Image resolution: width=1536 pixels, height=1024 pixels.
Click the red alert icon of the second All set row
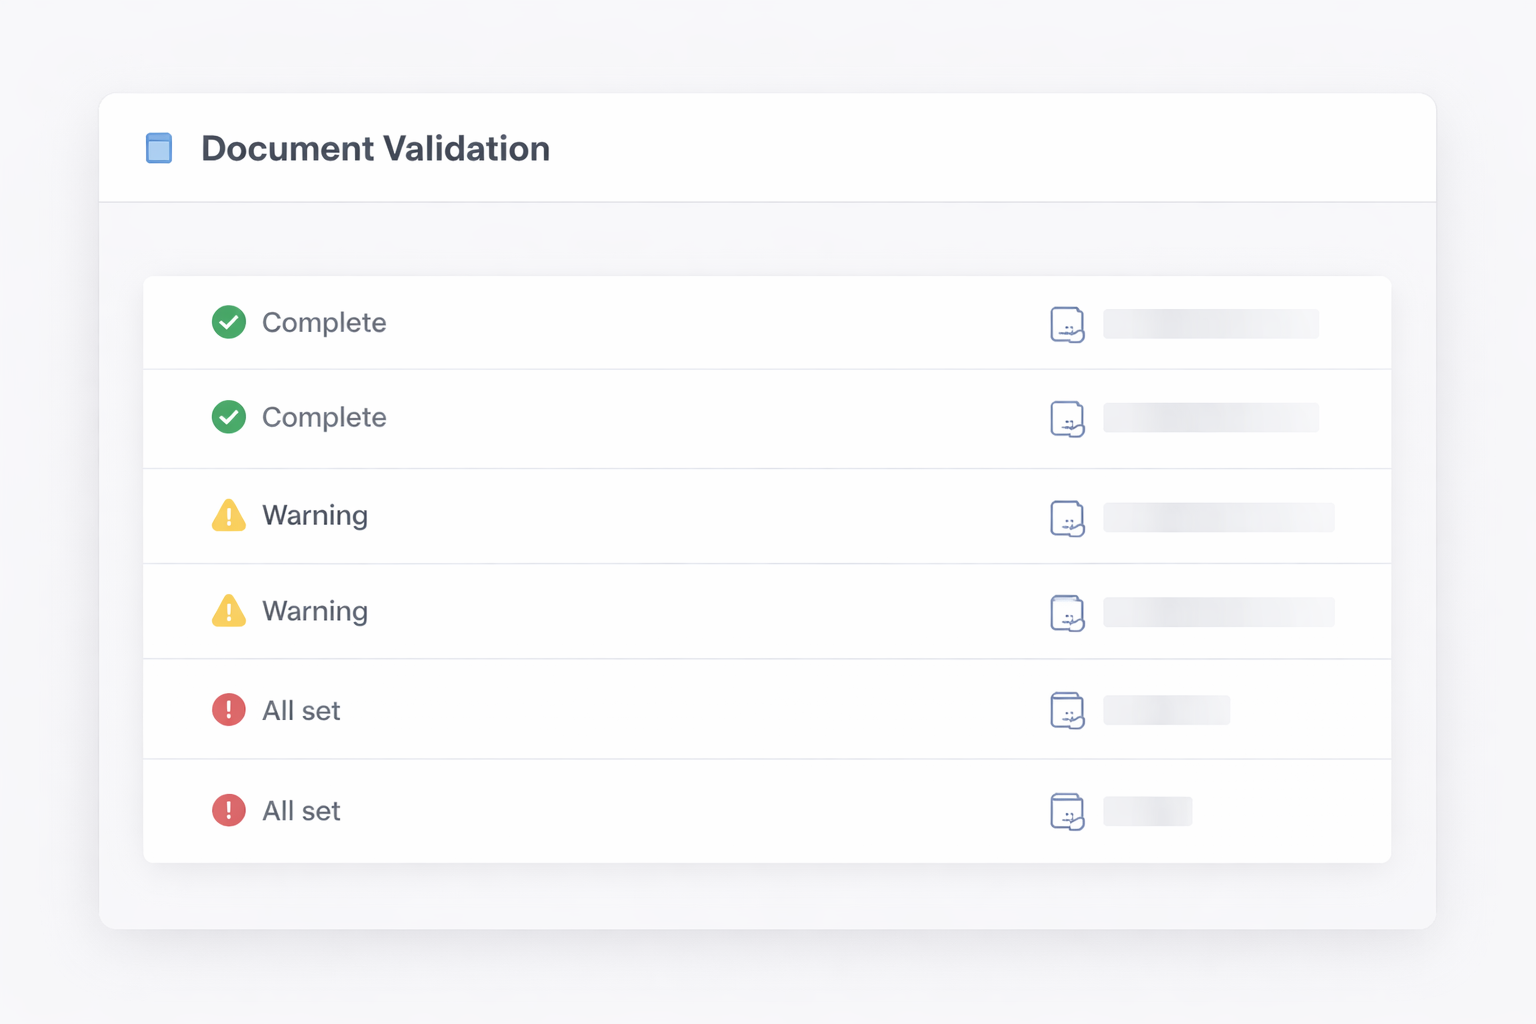coord(229,810)
